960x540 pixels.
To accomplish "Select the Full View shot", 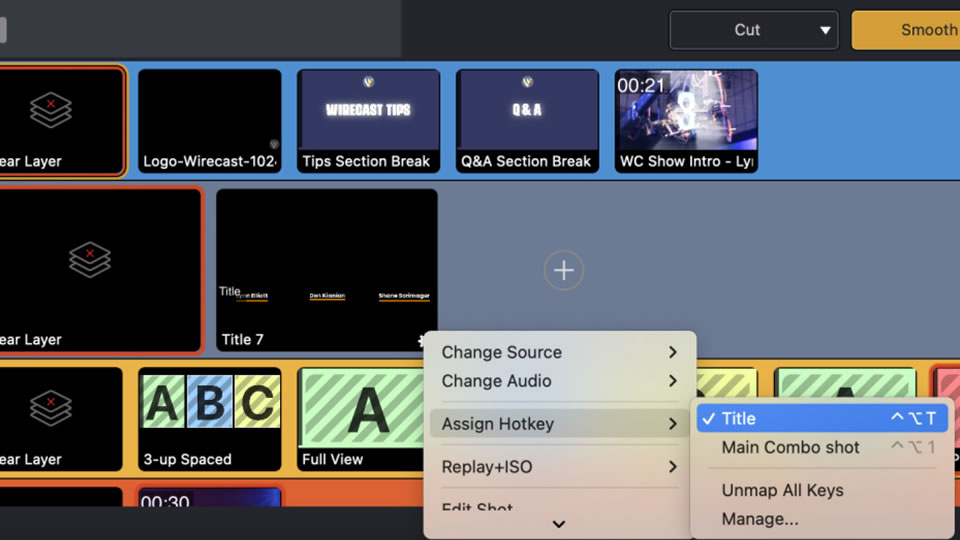I will (361, 419).
